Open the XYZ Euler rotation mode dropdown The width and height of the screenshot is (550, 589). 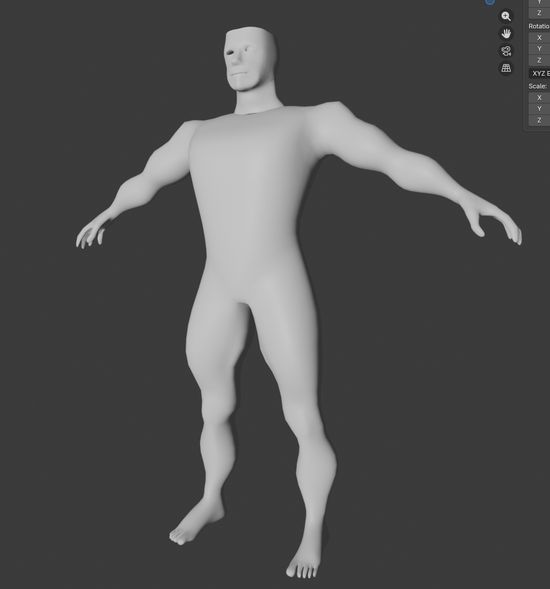(x=540, y=74)
